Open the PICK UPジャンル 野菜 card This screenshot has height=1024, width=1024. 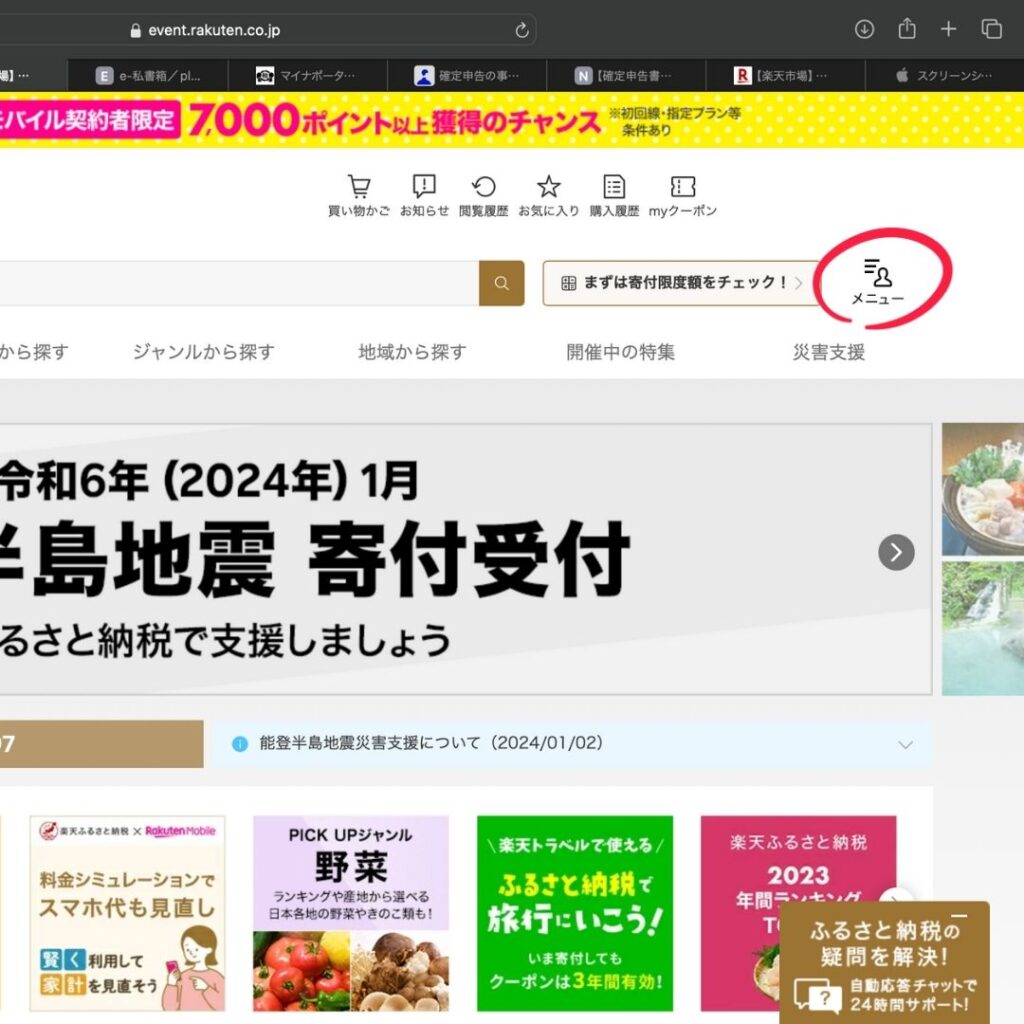click(351, 913)
